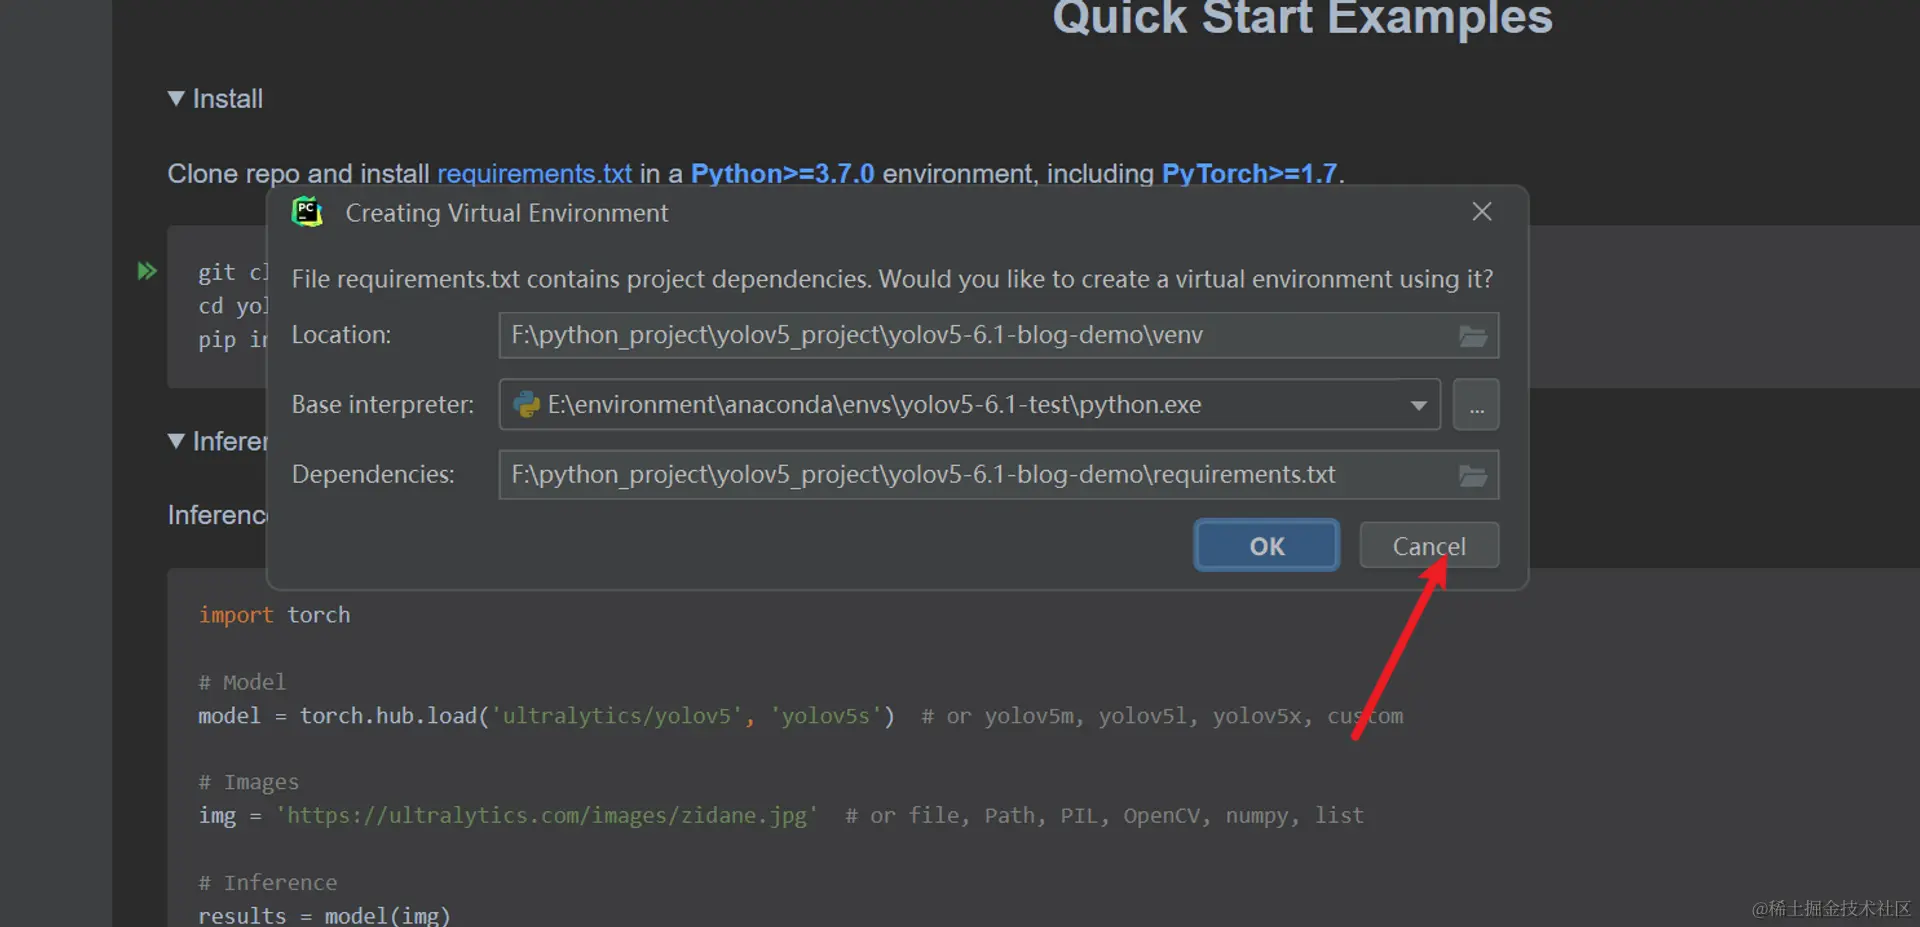Expand the Base interpreter dropdown arrow
The image size is (1920, 927).
tap(1418, 405)
